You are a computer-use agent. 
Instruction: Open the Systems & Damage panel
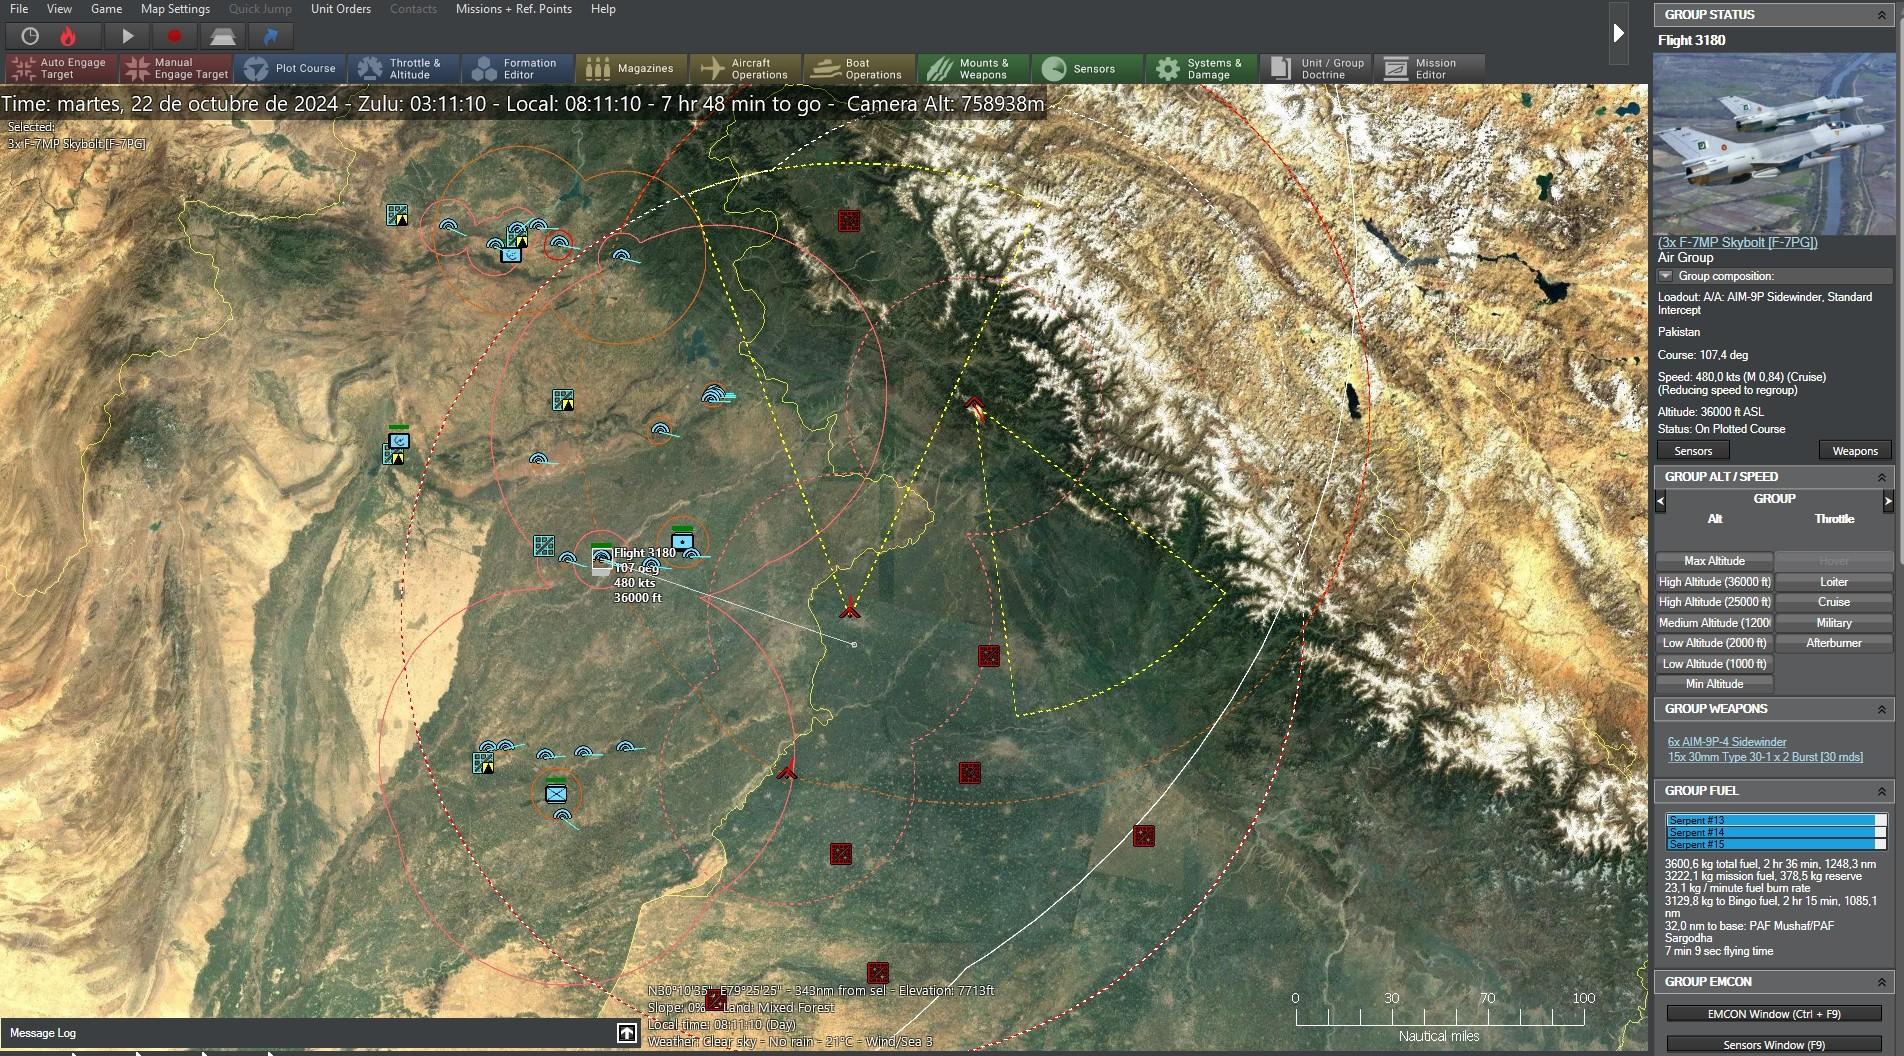point(1200,68)
